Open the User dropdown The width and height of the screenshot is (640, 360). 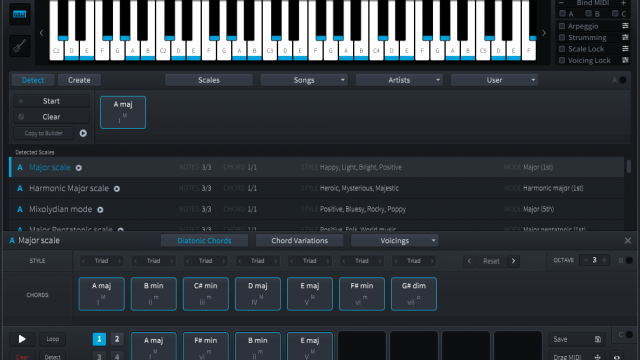pyautogui.click(x=494, y=80)
